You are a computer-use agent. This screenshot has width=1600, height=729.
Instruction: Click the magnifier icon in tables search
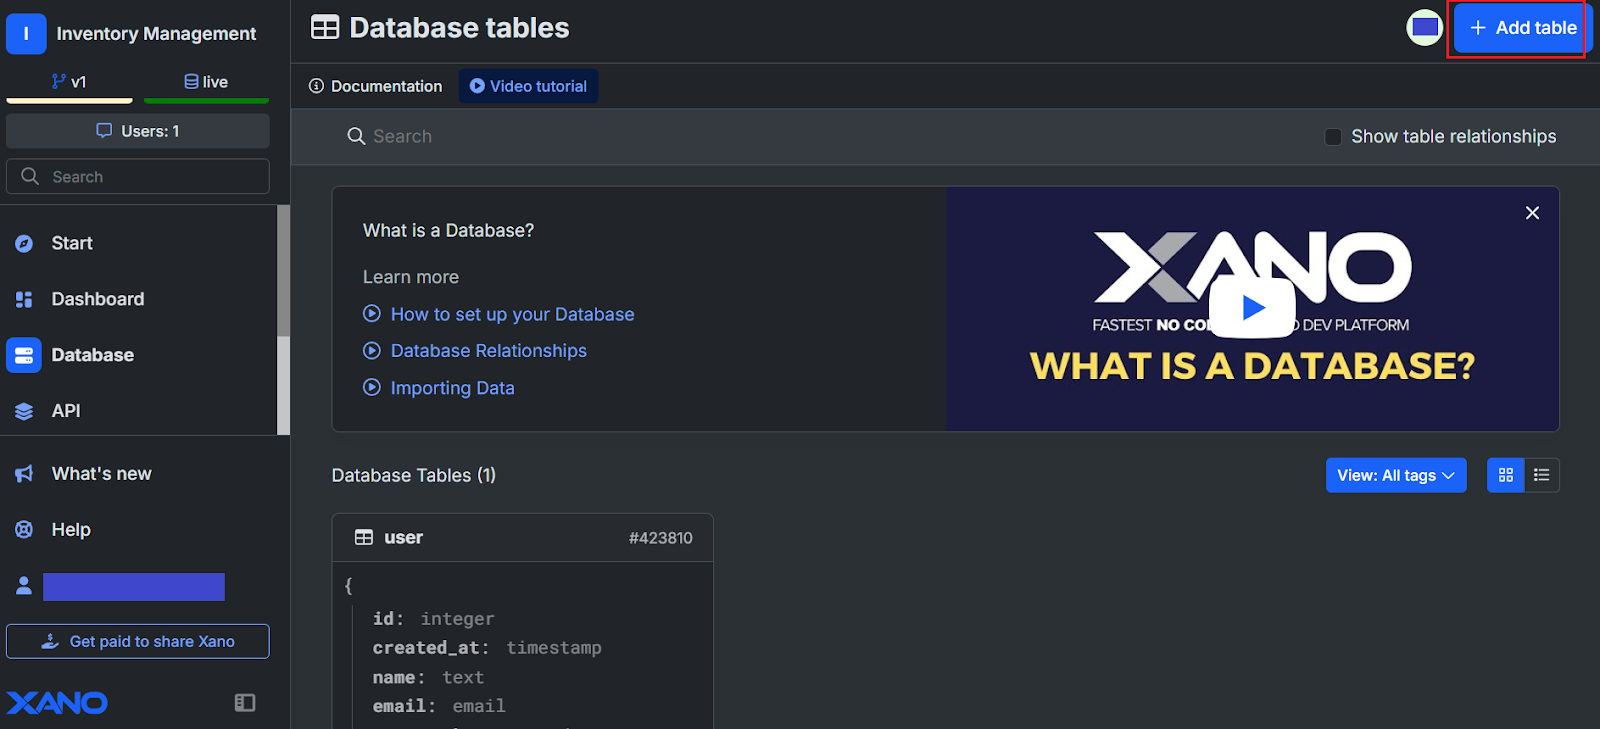pos(356,136)
